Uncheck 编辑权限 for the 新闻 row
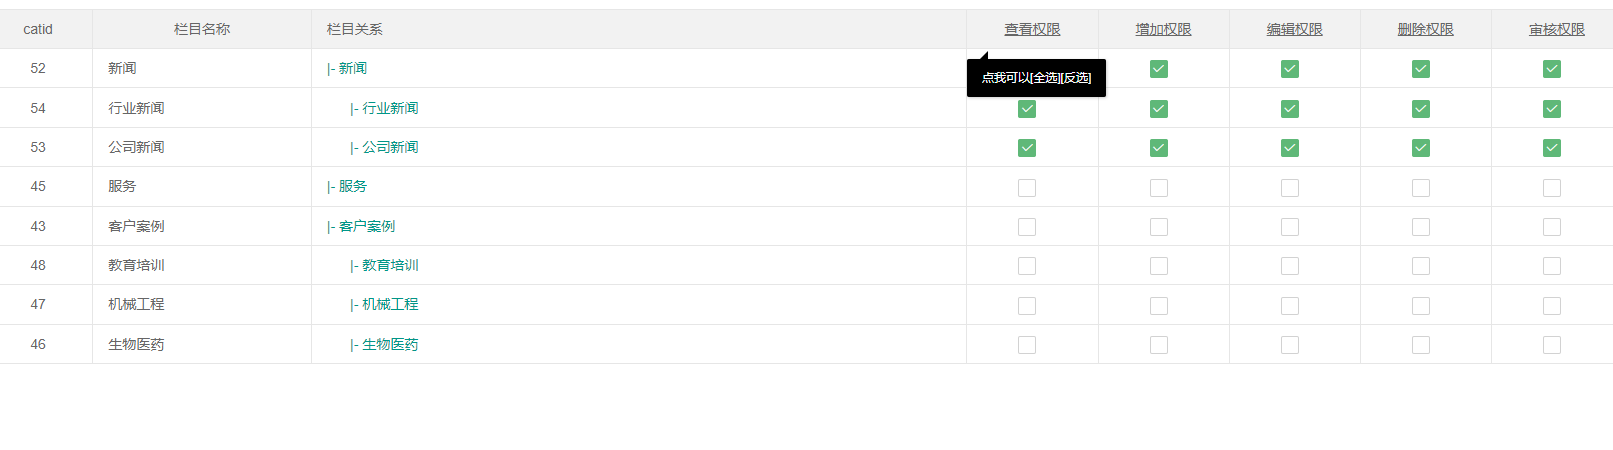The width and height of the screenshot is (1613, 450). click(1290, 69)
